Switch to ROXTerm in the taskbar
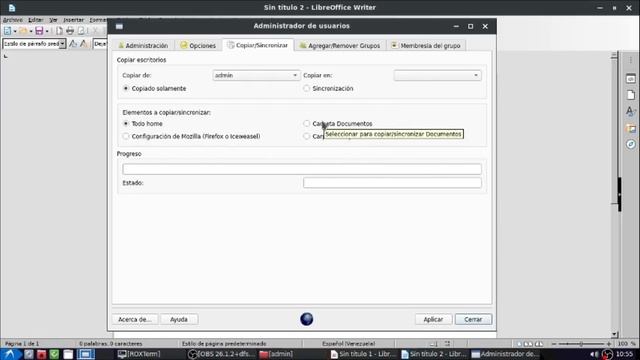Image resolution: width=640 pixels, height=360 pixels. coord(139,354)
